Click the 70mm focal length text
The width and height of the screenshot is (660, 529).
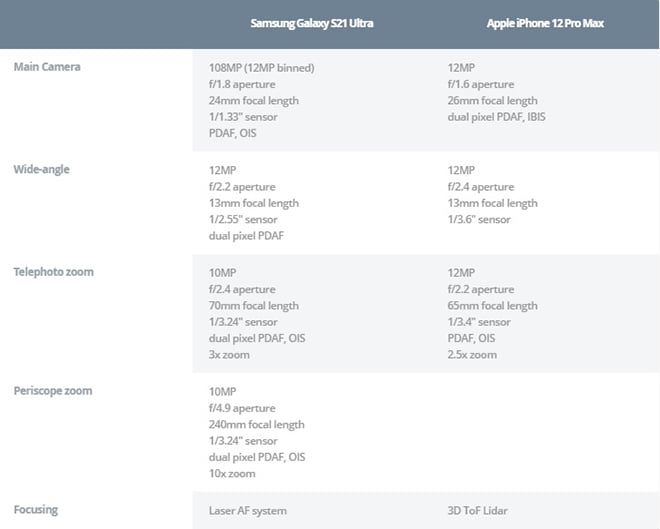[254, 306]
